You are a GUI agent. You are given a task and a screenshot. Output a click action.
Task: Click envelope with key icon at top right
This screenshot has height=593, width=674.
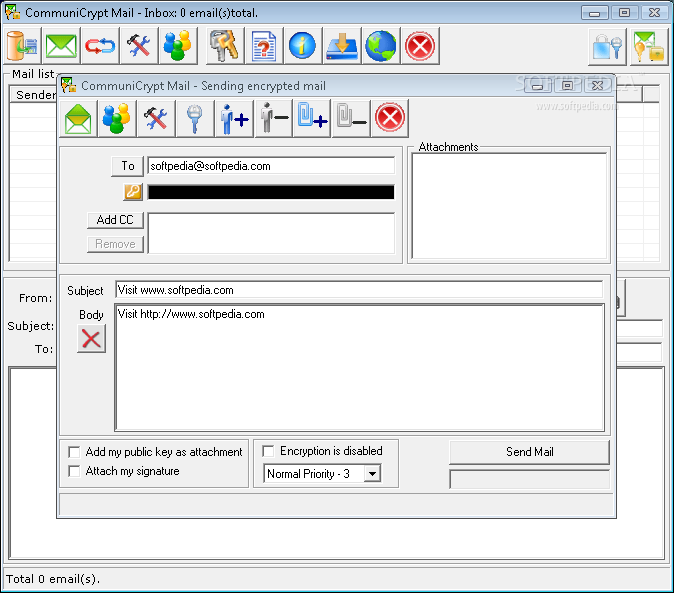[x=649, y=47]
